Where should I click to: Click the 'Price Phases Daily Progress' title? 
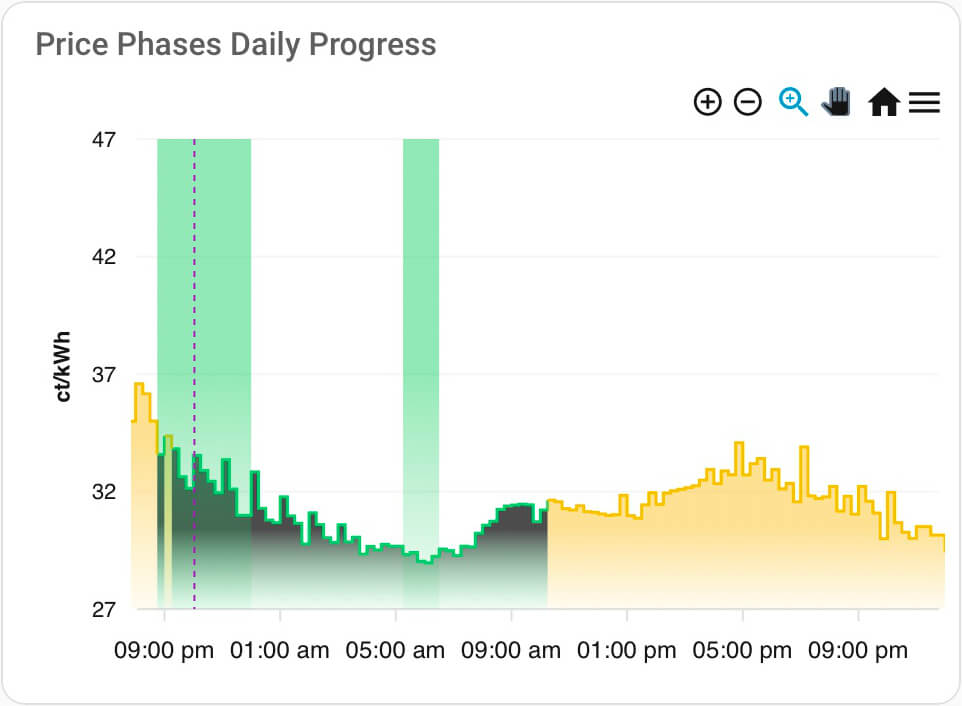236,45
